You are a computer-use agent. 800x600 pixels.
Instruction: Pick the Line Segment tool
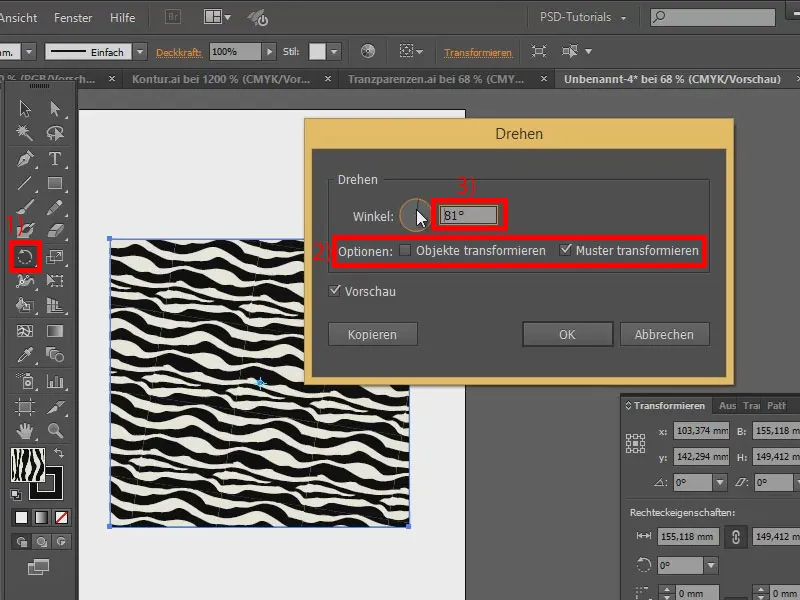pos(24,183)
